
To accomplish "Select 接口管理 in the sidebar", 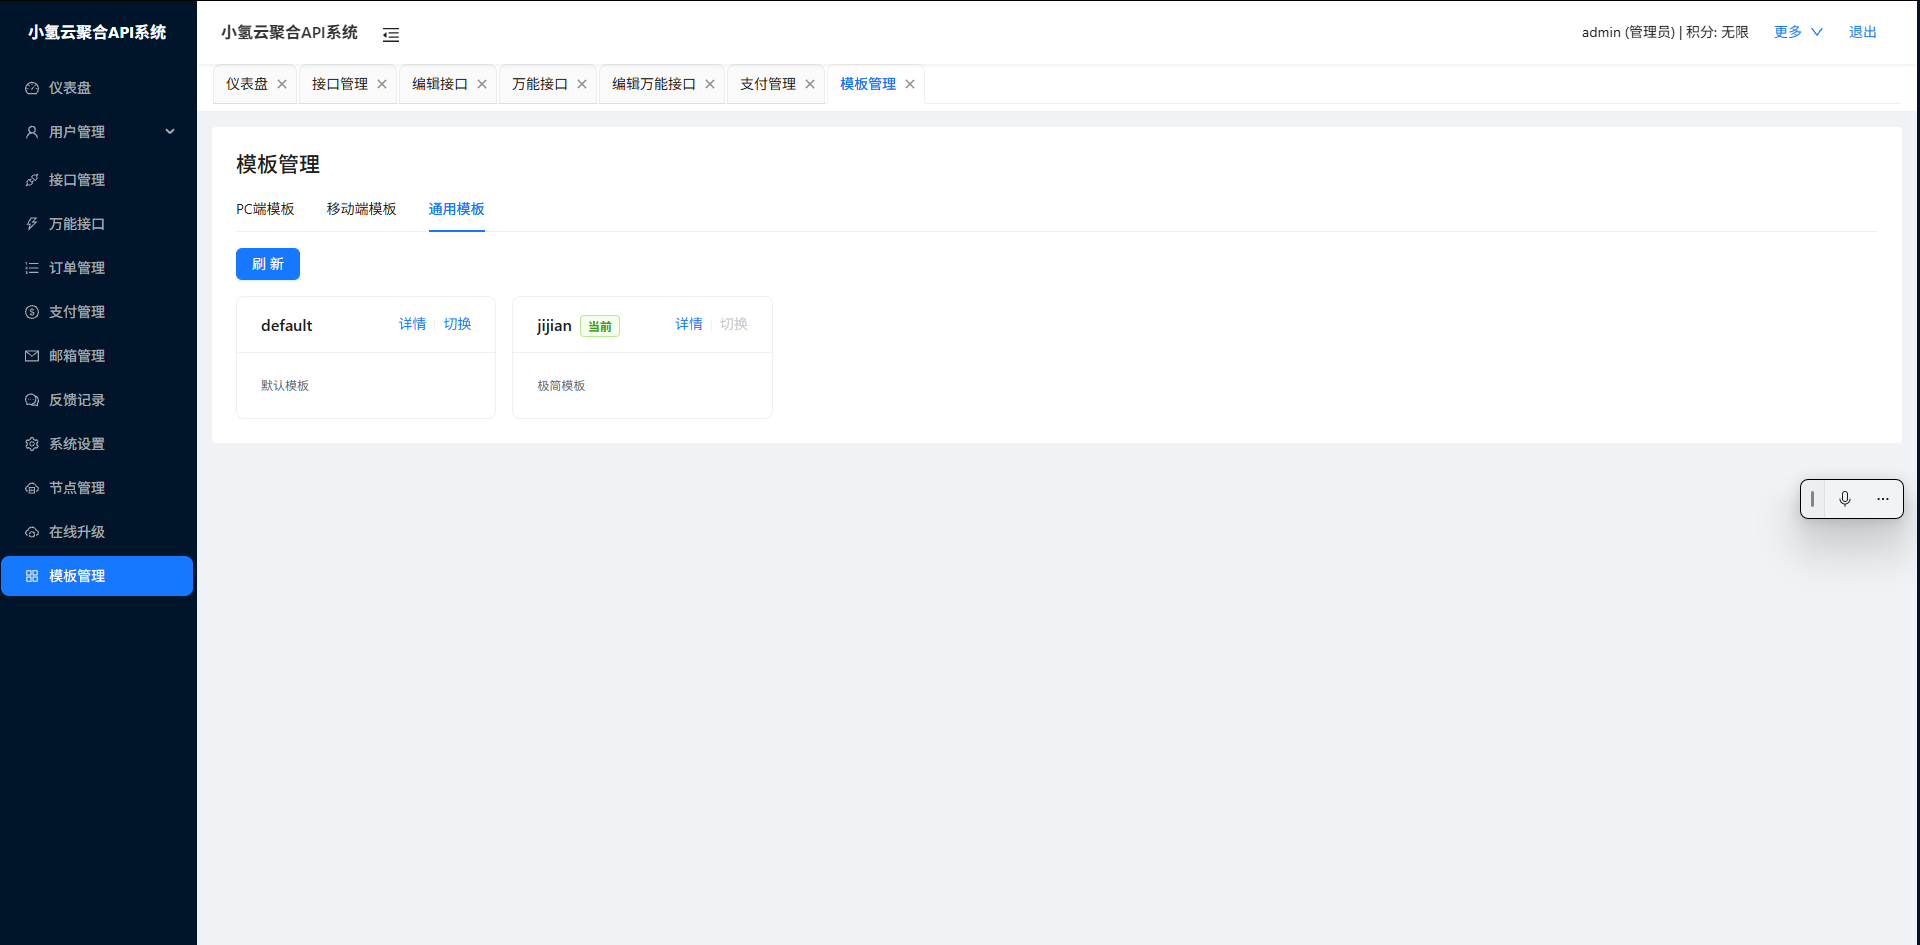I will (x=77, y=180).
